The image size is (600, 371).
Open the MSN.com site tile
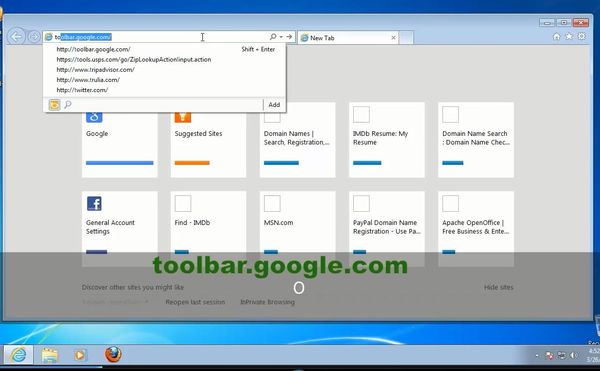(x=297, y=229)
